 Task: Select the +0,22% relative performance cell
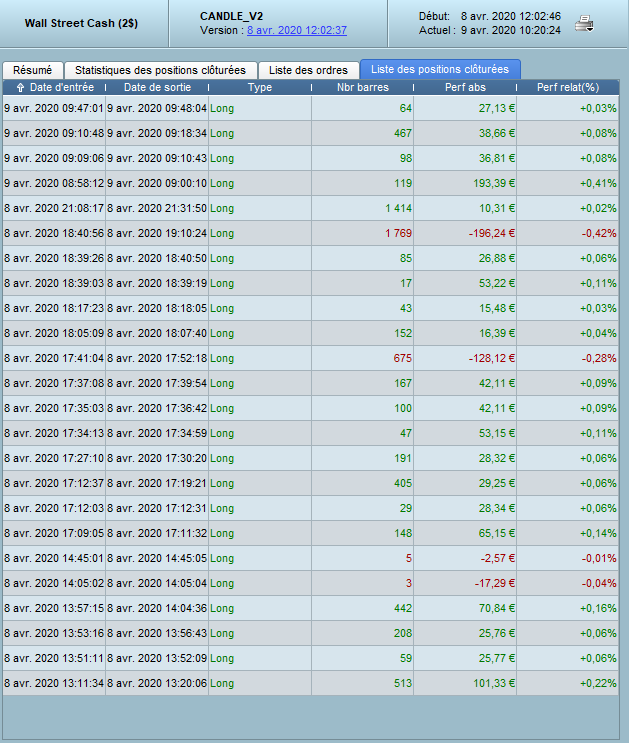coord(568,684)
